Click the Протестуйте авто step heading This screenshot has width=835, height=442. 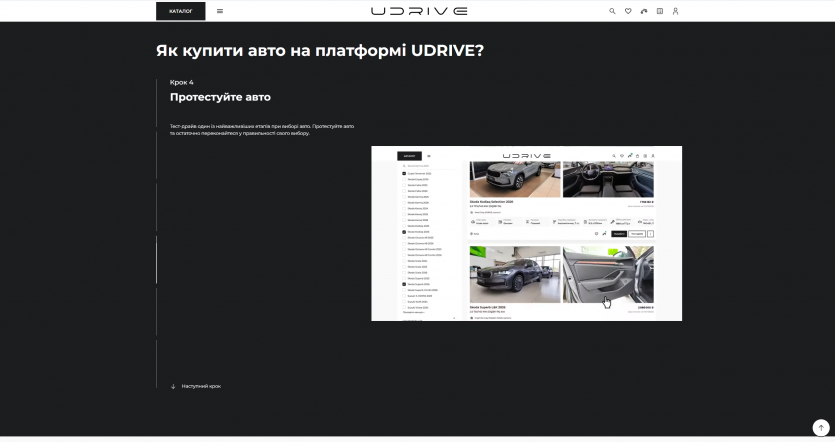tap(220, 97)
